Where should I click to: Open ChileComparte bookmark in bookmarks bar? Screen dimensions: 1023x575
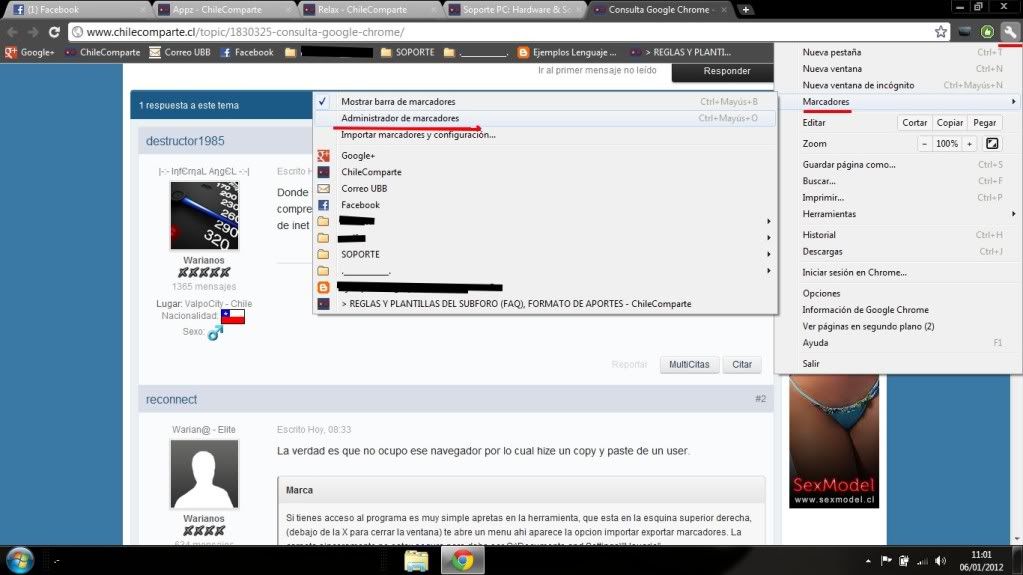coord(103,52)
